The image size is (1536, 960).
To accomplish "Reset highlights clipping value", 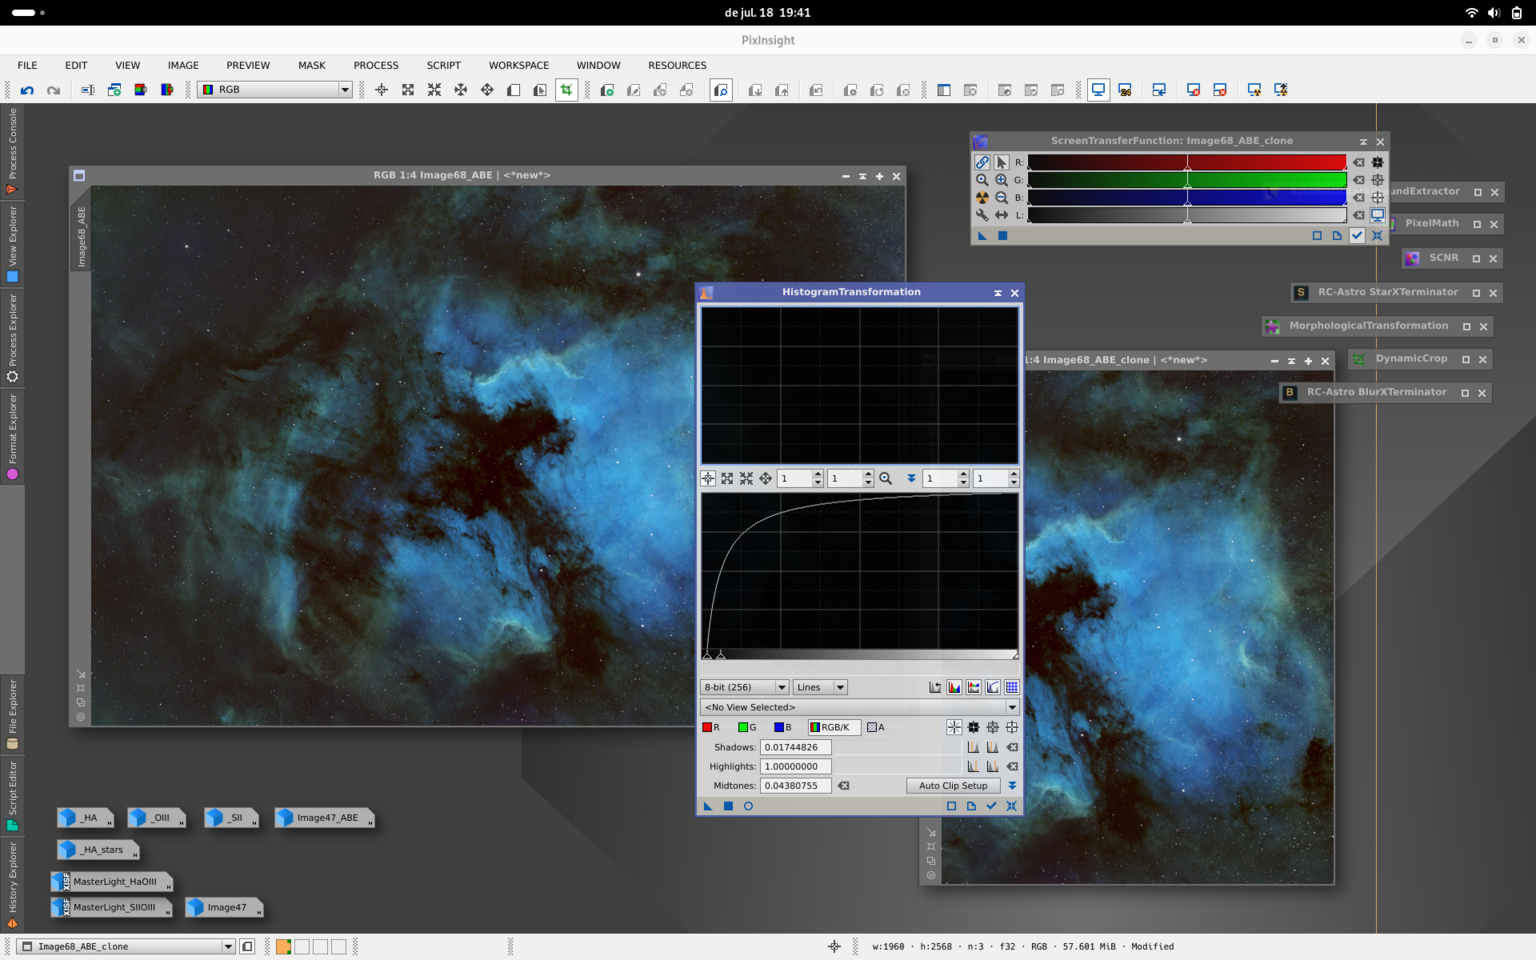I will (x=1012, y=766).
